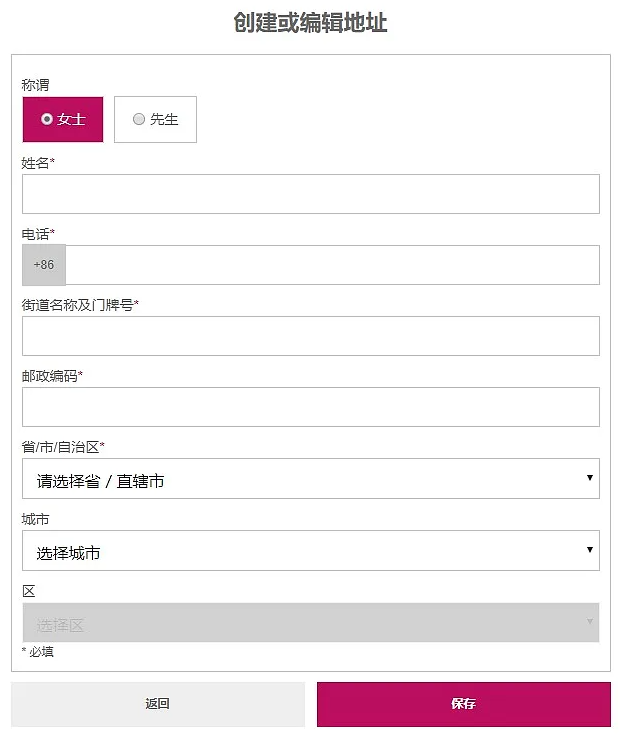The width and height of the screenshot is (620, 736).
Task: Click the 返回 button
Action: pos(158,704)
